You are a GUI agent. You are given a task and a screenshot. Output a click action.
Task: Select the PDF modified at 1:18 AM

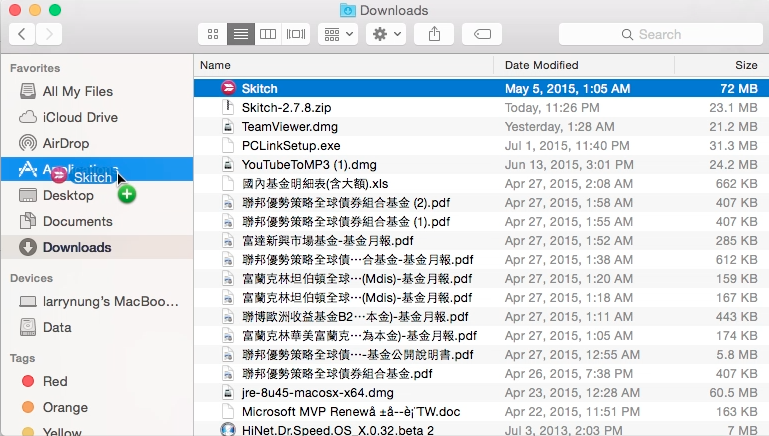click(482, 298)
